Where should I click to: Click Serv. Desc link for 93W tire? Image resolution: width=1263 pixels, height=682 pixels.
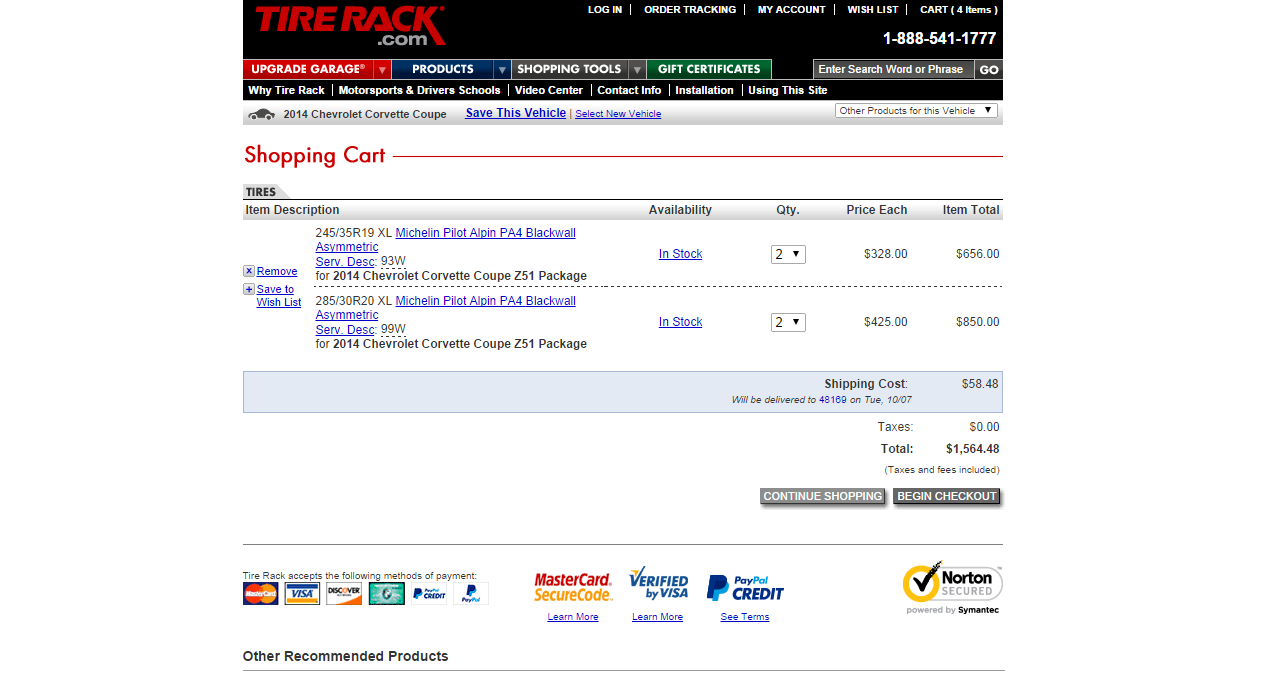click(x=345, y=261)
